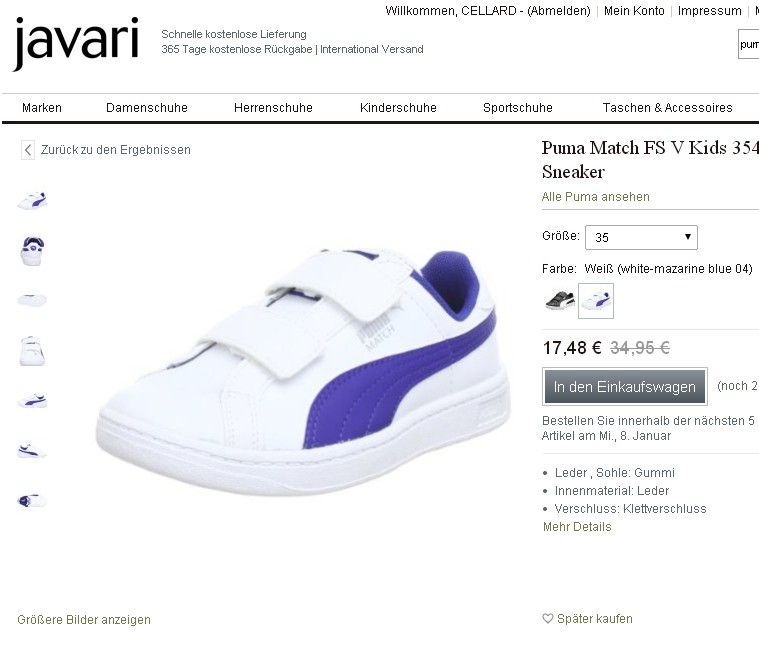Select the white sole-view thumbnail
Image resolution: width=759 pixels, height=648 pixels.
click(x=32, y=300)
